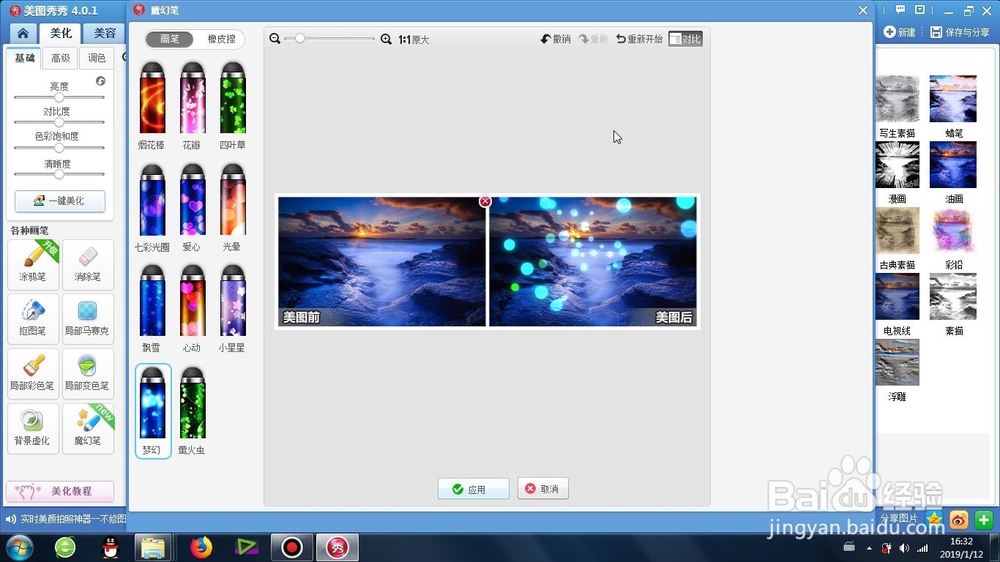This screenshot has height=562, width=1000.
Task: Click 保存与分享 save button
Action: [960, 32]
